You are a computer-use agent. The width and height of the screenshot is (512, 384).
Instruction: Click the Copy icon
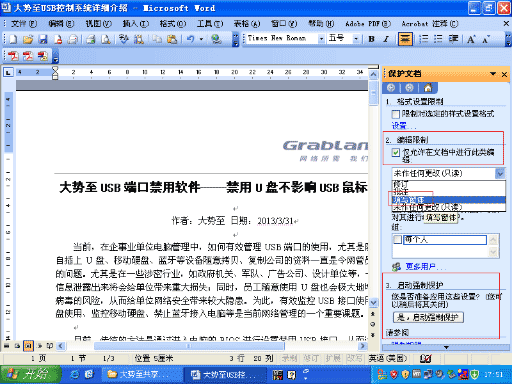[157, 39]
